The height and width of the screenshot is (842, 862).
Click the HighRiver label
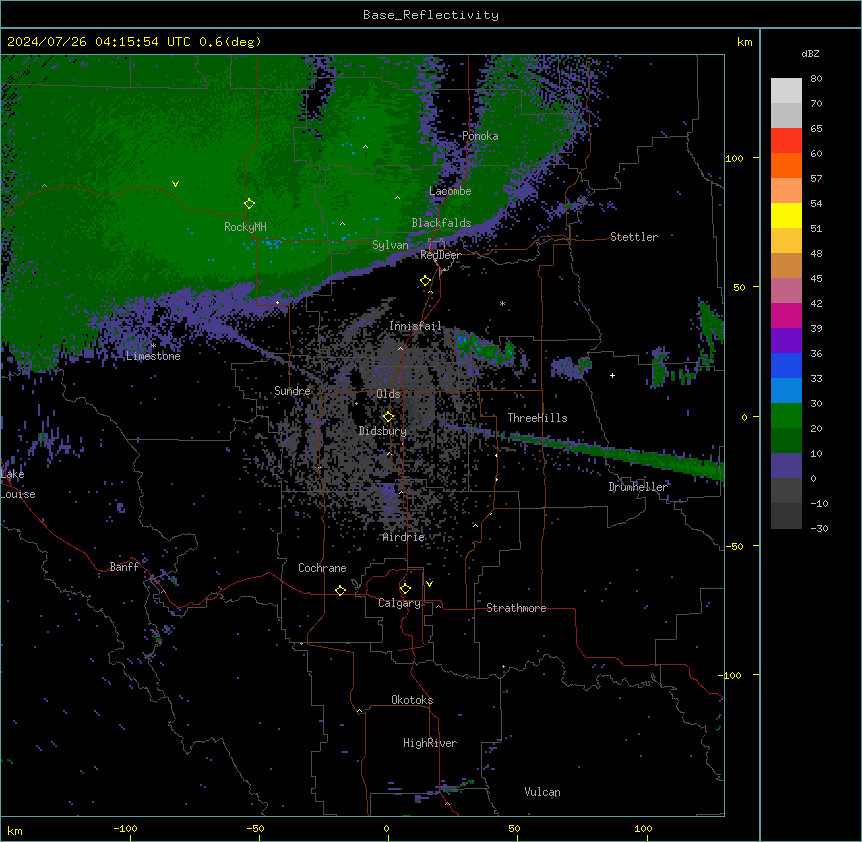pos(430,743)
